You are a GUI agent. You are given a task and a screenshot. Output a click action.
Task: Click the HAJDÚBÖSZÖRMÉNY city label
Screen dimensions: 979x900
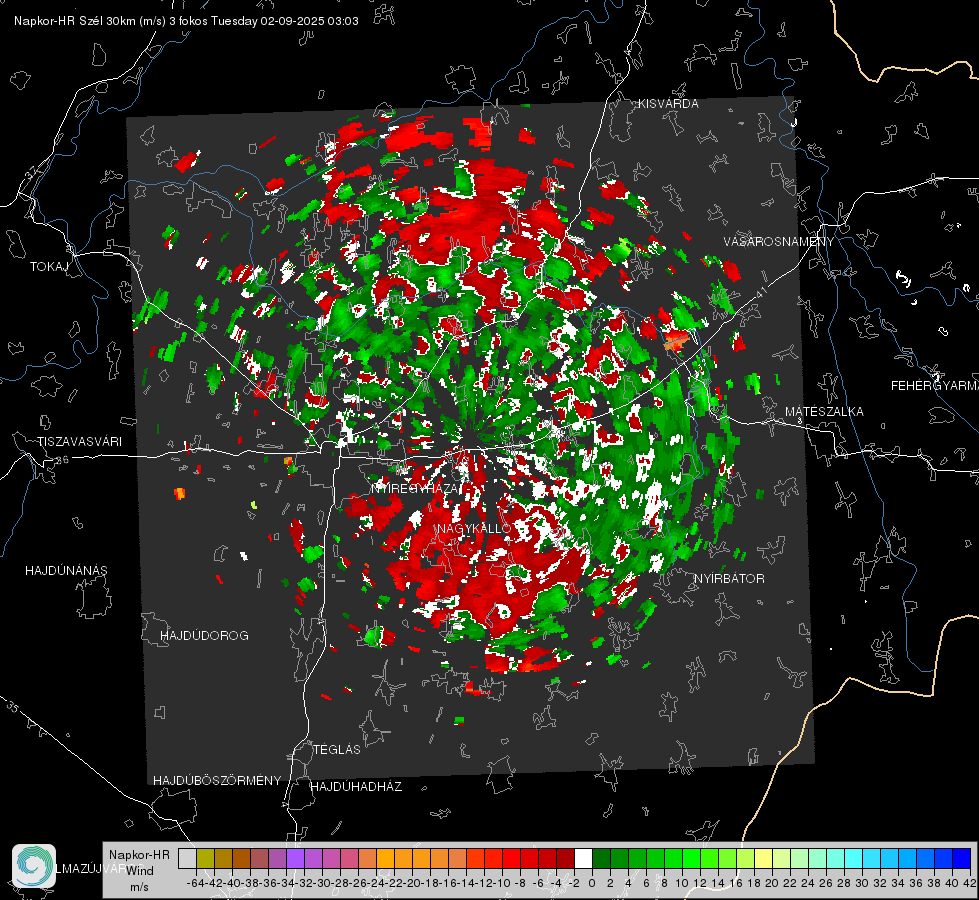[x=217, y=781]
